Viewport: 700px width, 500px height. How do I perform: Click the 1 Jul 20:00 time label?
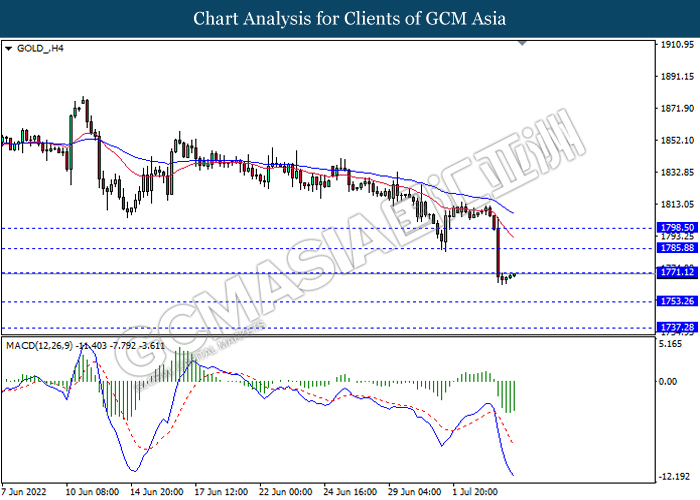[475, 492]
